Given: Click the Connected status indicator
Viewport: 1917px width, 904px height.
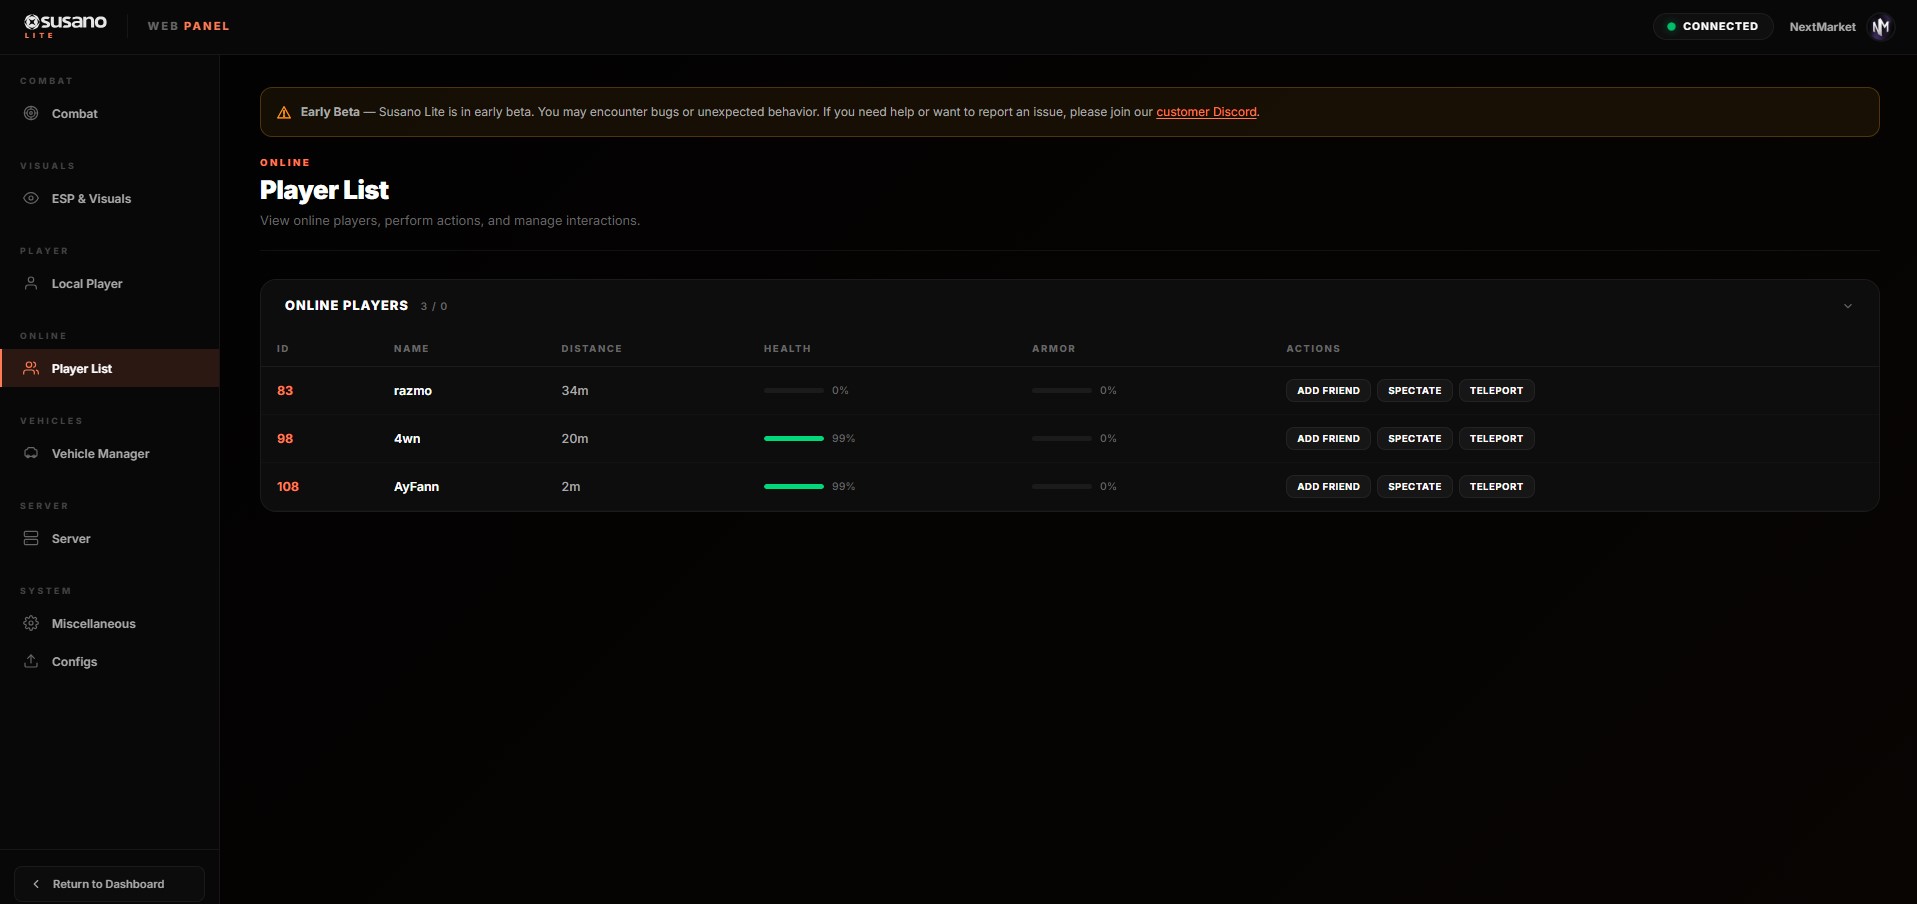Looking at the screenshot, I should pyautogui.click(x=1713, y=26).
